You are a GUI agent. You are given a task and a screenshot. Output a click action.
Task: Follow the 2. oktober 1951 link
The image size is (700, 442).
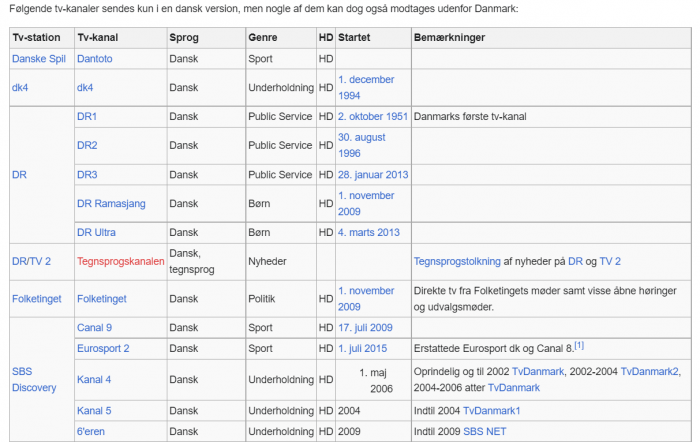(373, 117)
